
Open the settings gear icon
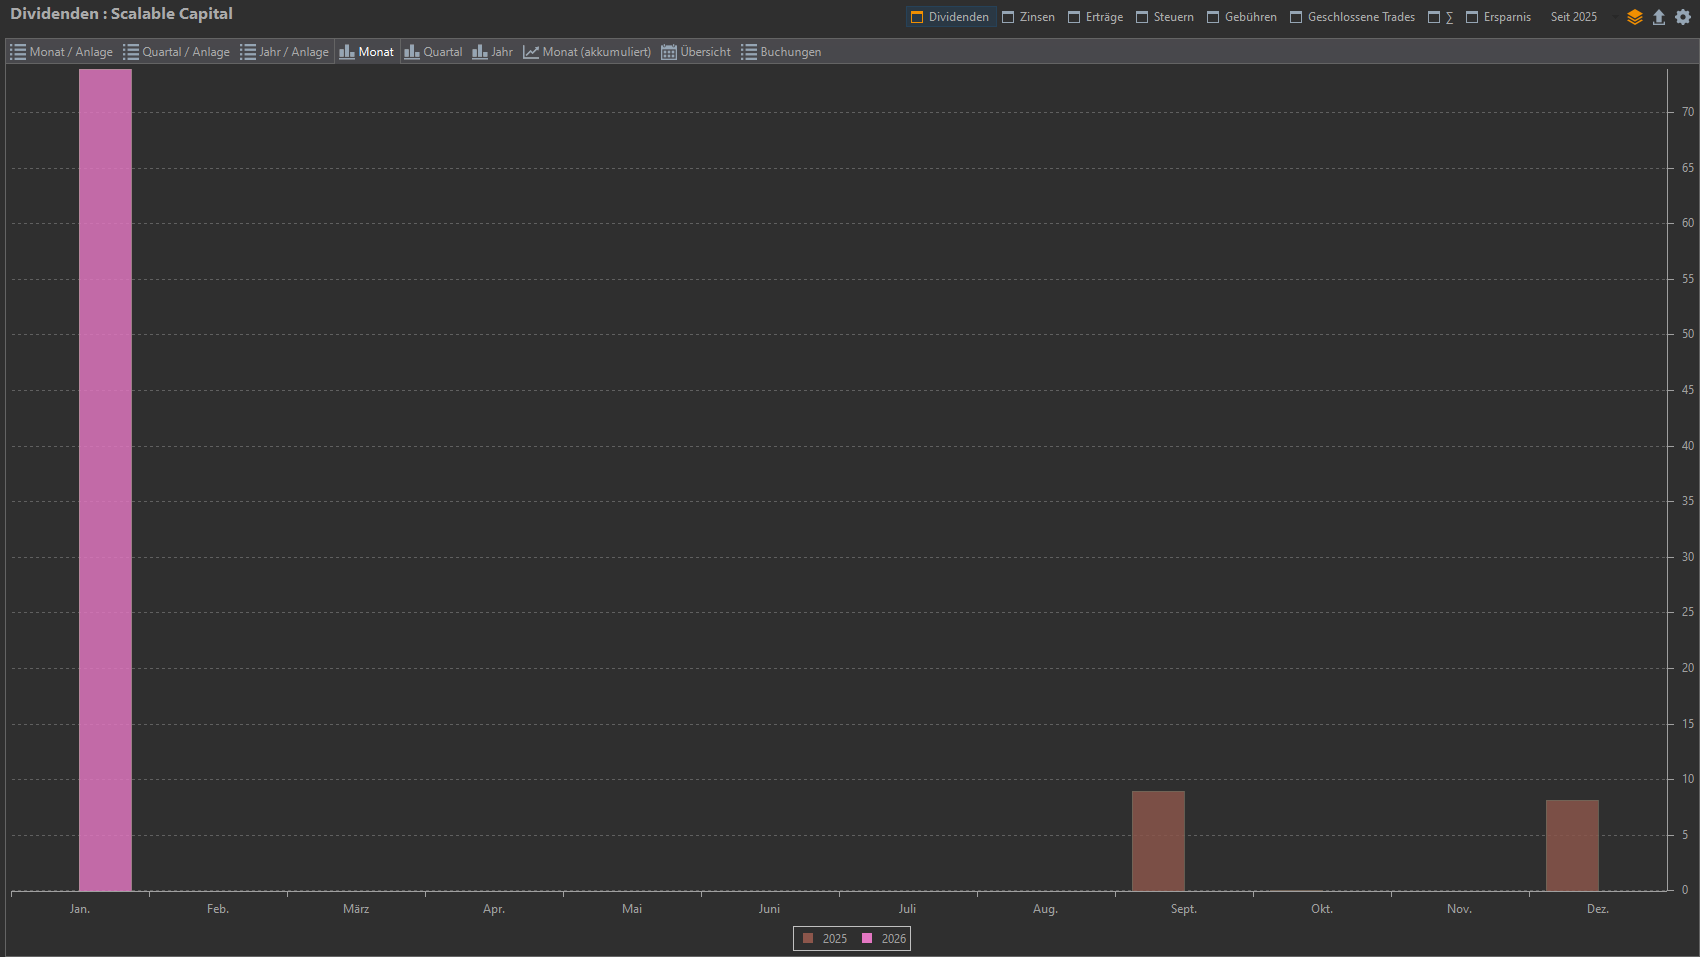tap(1683, 17)
